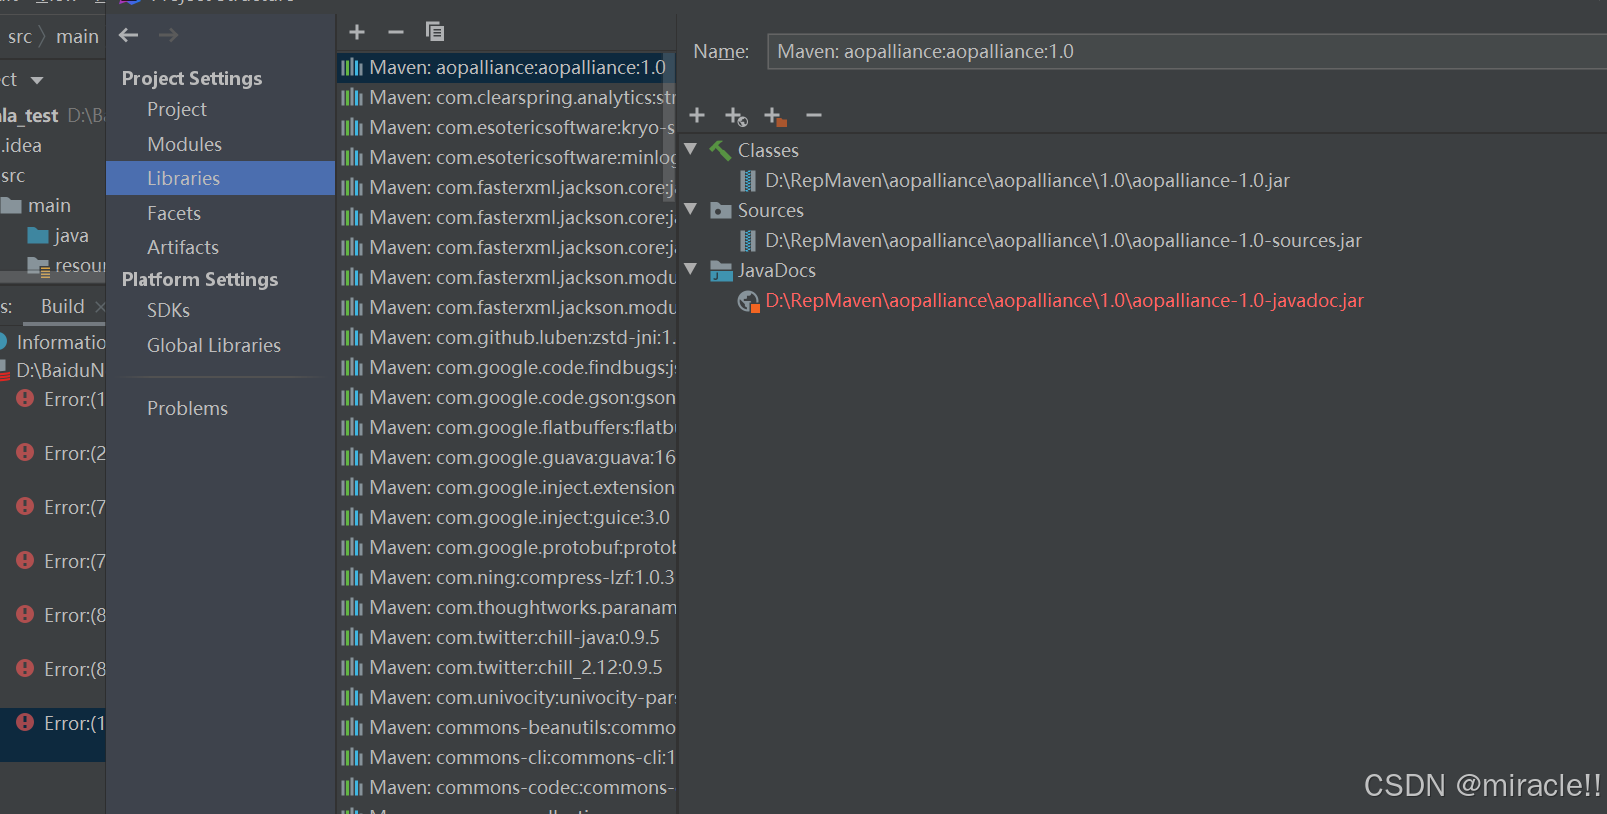Select Maven: com.google.code.gson library

[x=507, y=397]
